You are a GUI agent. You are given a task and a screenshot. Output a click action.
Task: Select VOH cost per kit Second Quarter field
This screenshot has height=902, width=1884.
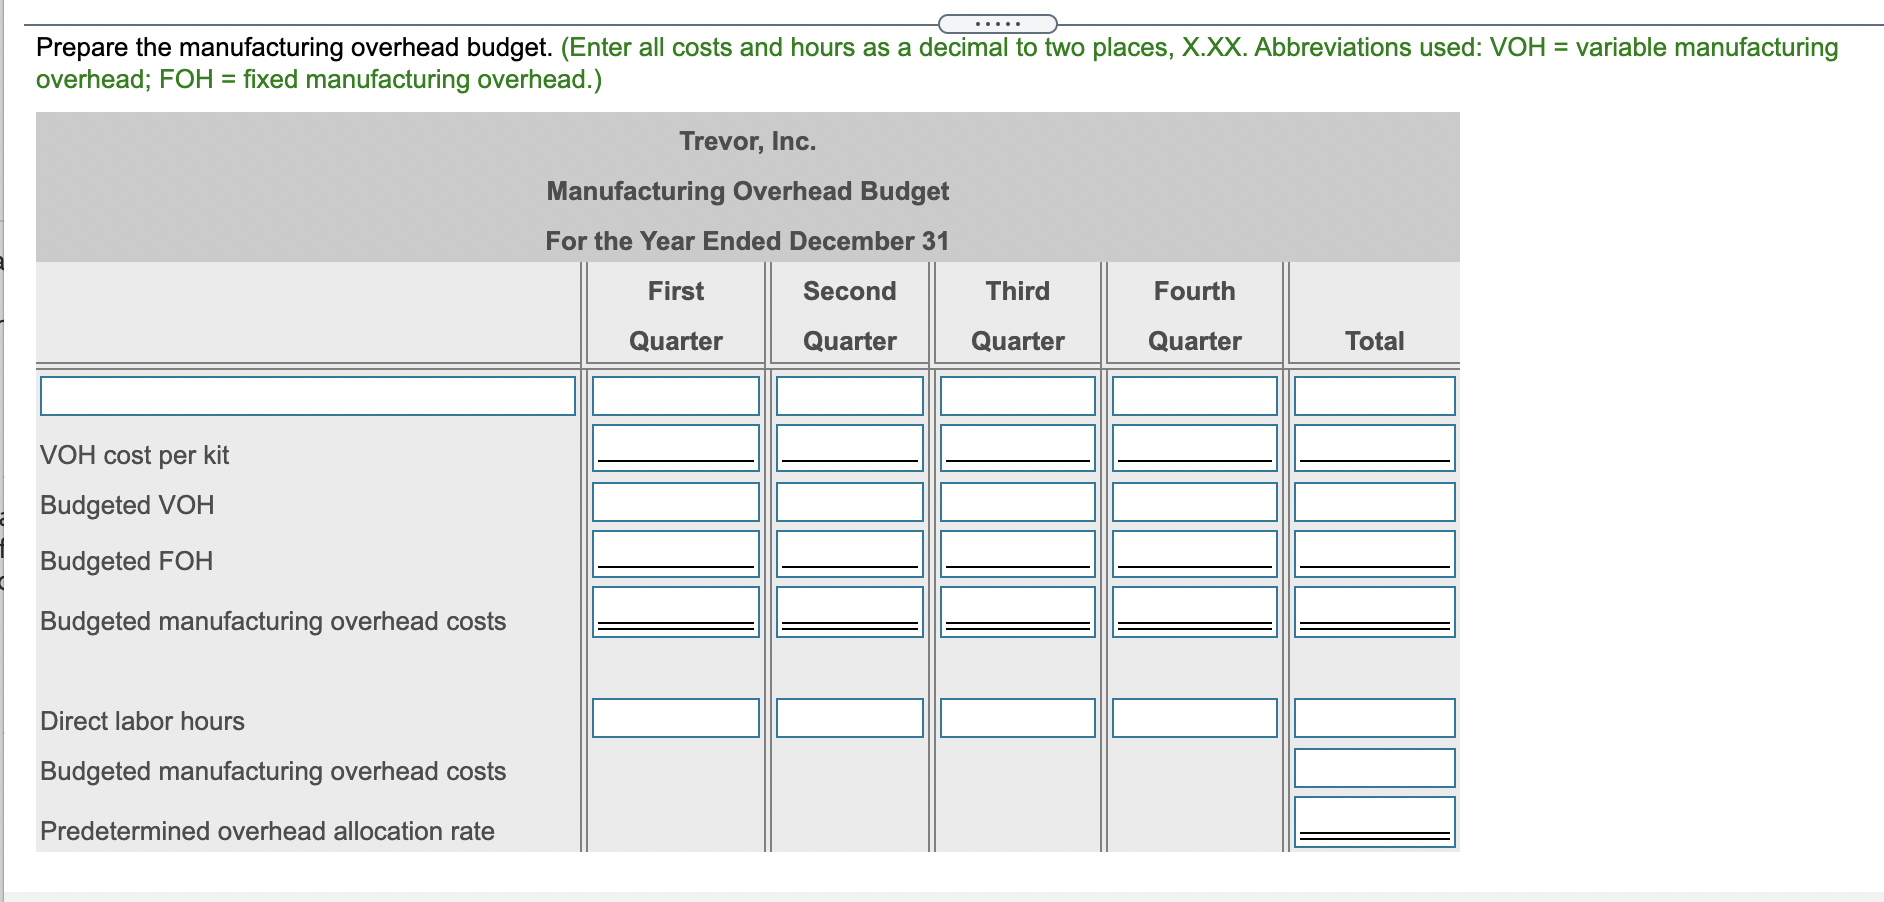click(x=850, y=448)
